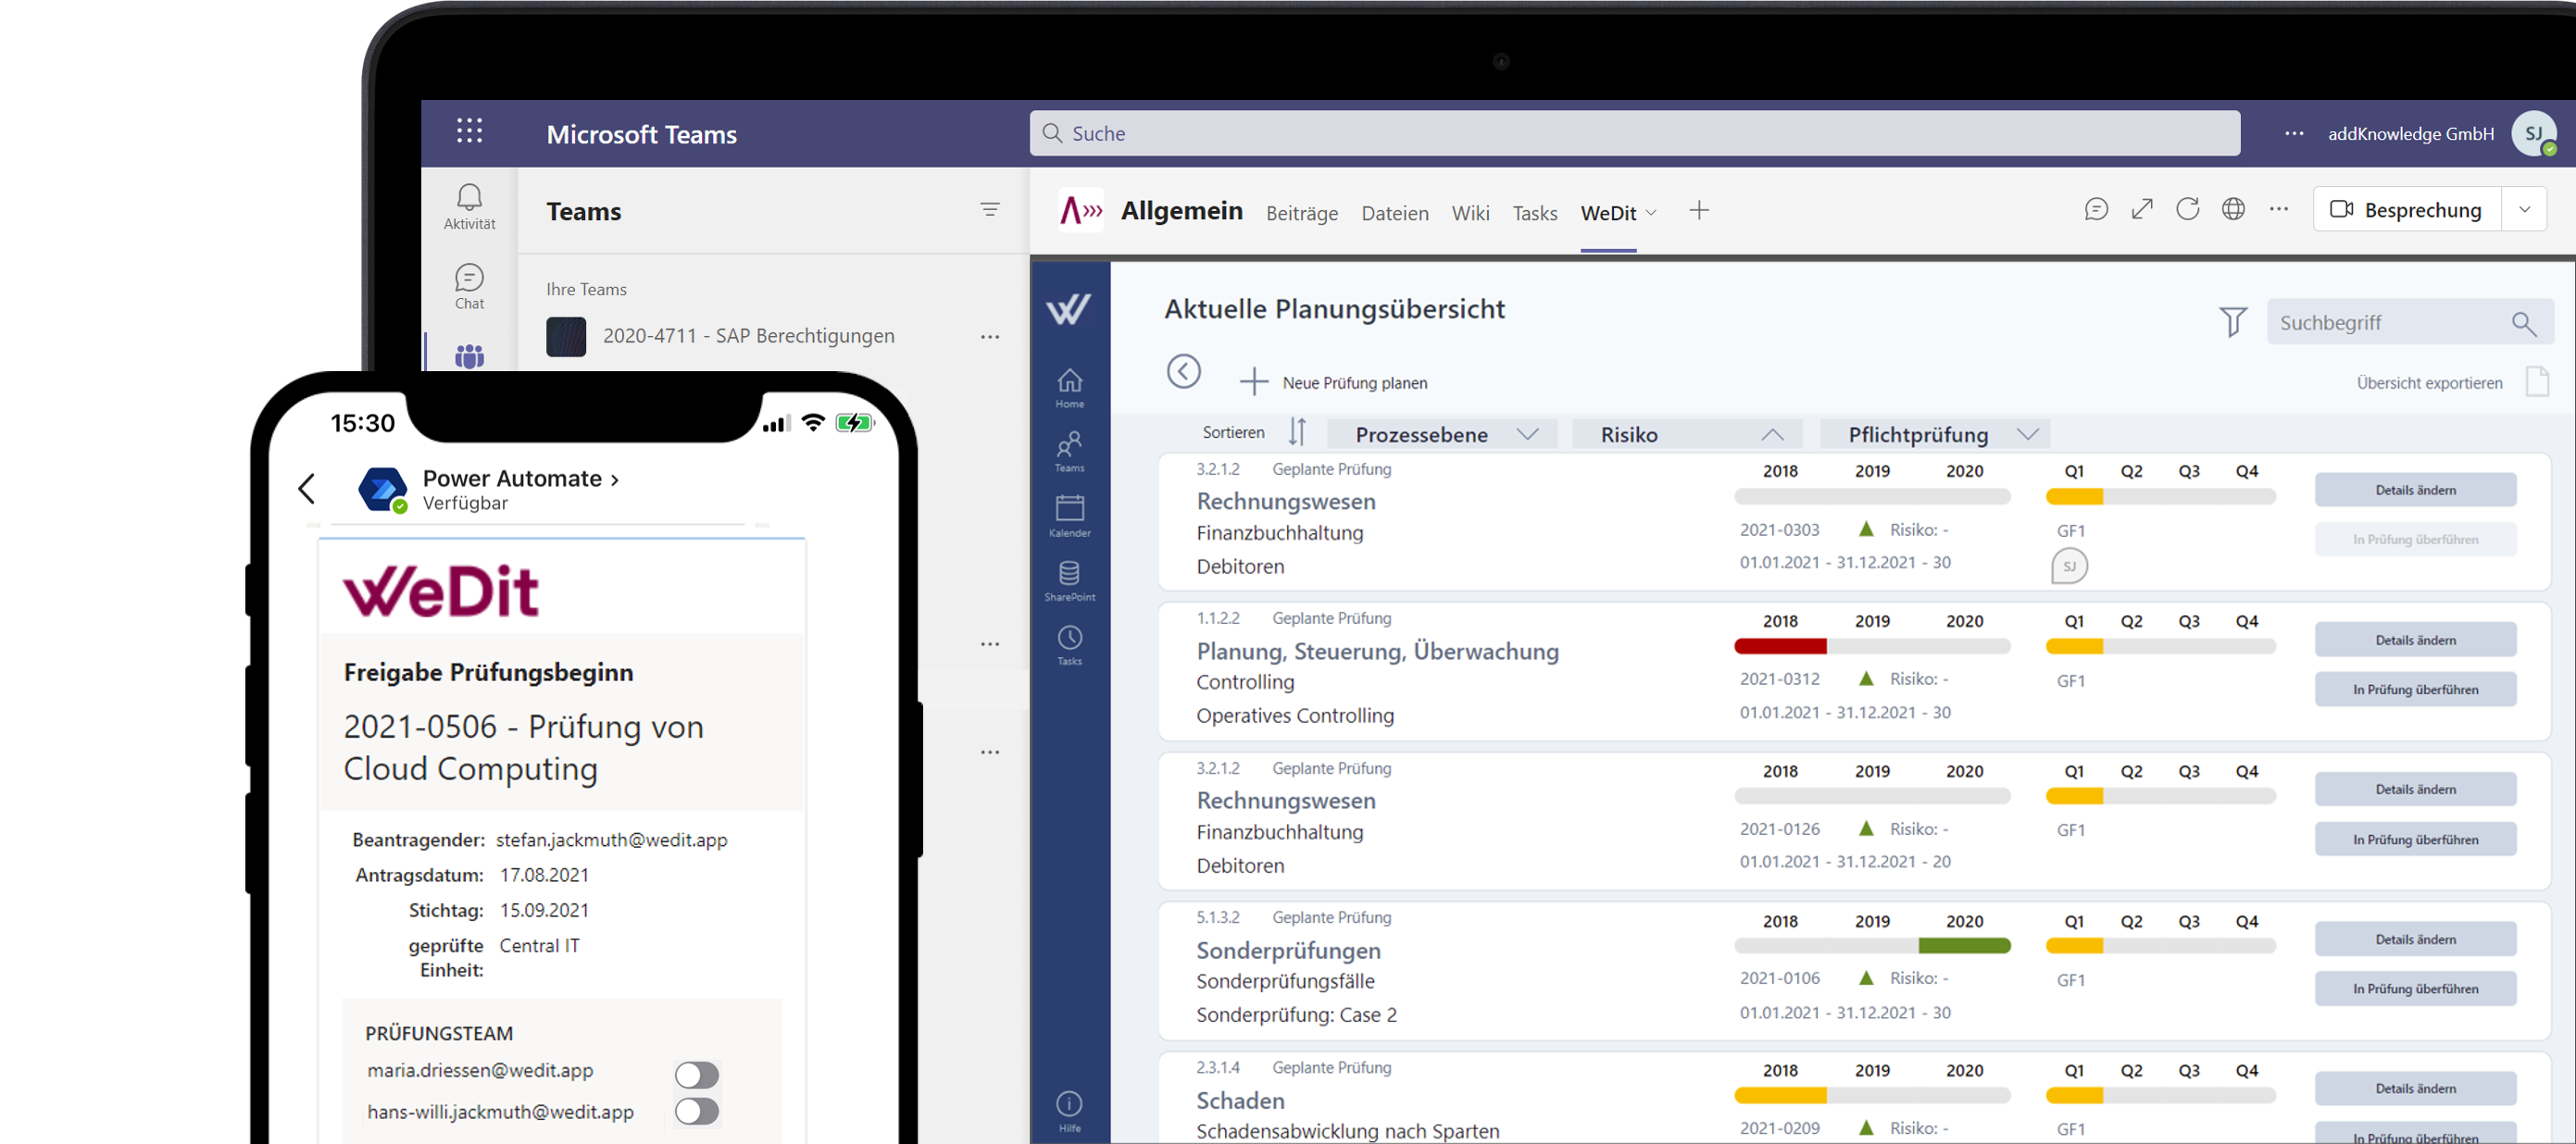Expand the Prozessebene dropdown

[1527, 434]
